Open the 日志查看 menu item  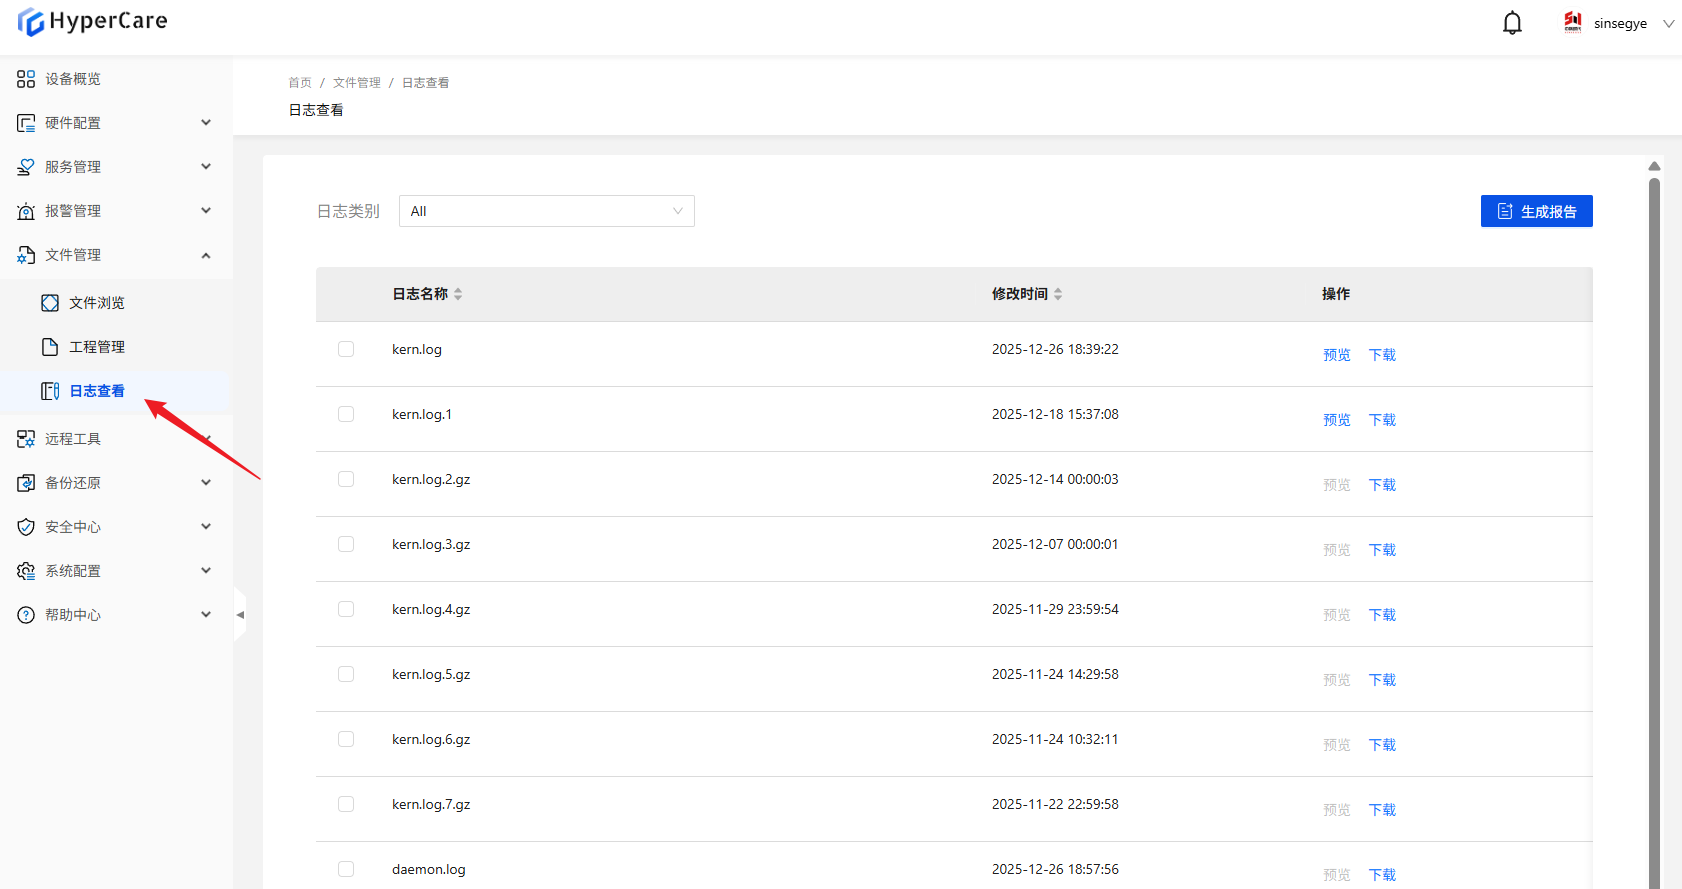(97, 391)
